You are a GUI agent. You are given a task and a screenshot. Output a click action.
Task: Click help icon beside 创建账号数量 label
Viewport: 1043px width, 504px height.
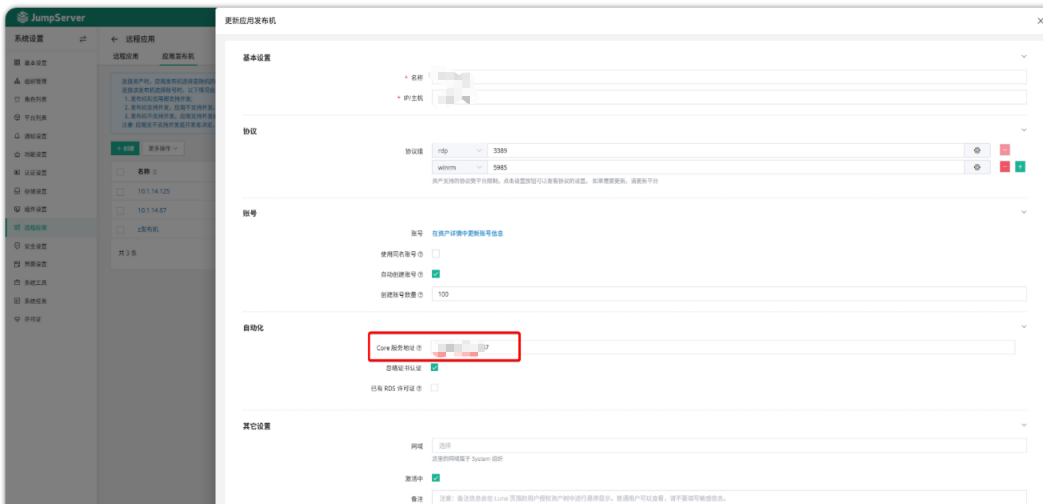[x=420, y=294]
